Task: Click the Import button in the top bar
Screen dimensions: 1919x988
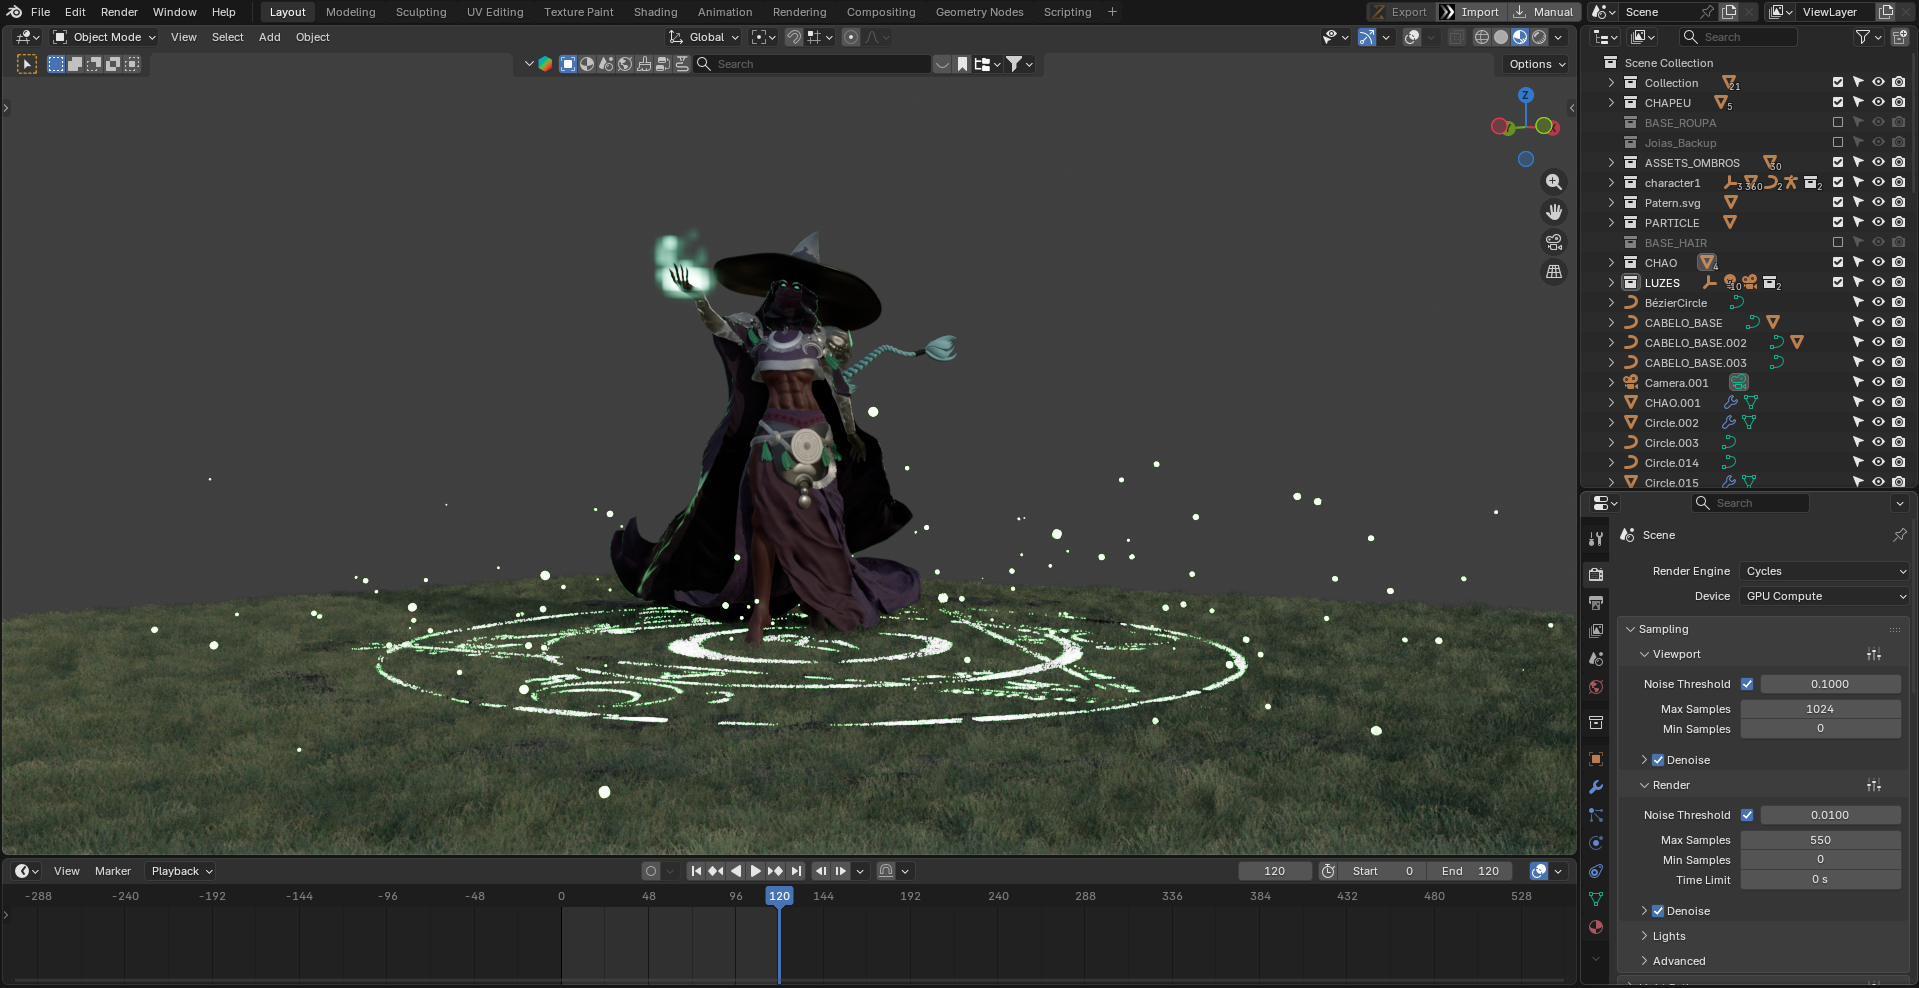Action: tap(1470, 12)
